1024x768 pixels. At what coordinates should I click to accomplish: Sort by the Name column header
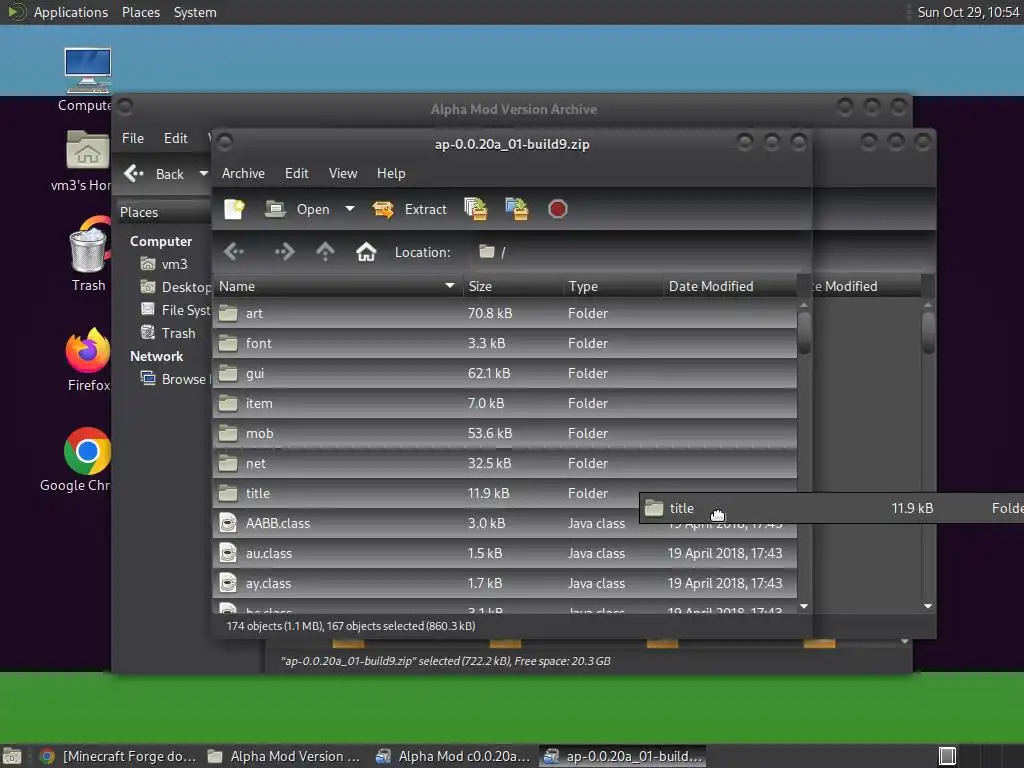[338, 286]
